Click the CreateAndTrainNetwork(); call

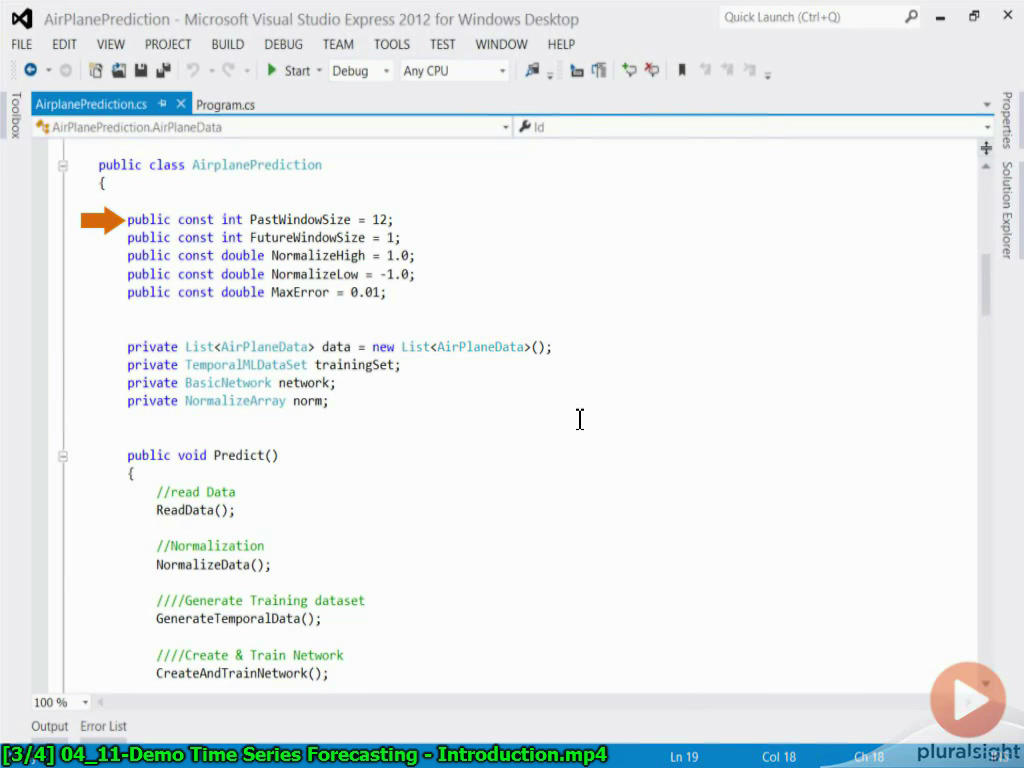242,673
